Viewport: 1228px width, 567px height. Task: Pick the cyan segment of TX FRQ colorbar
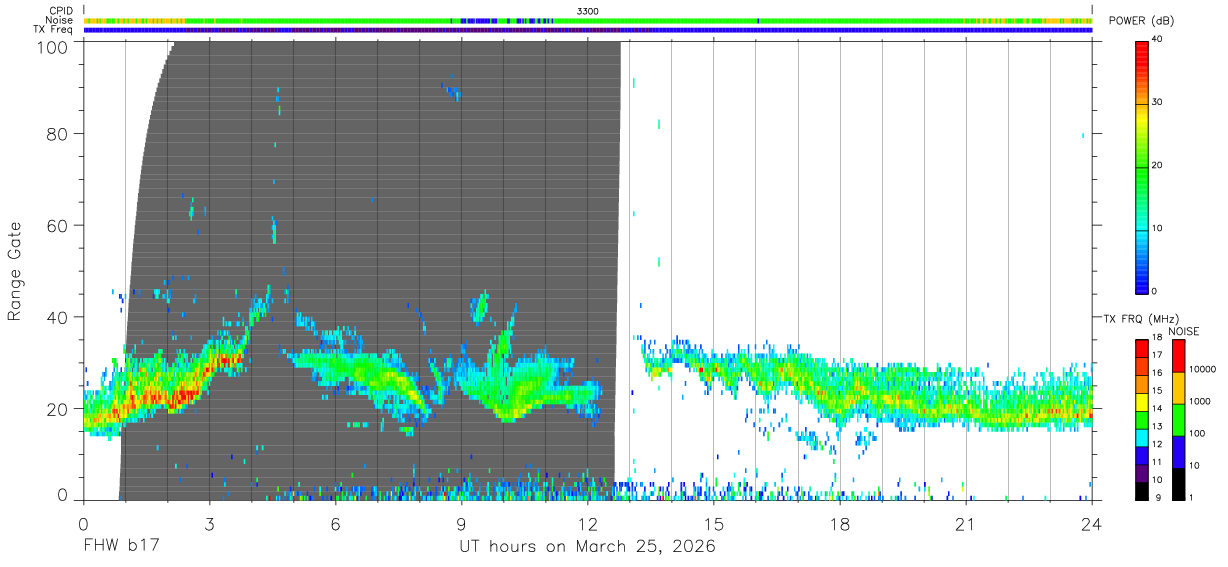point(1141,438)
